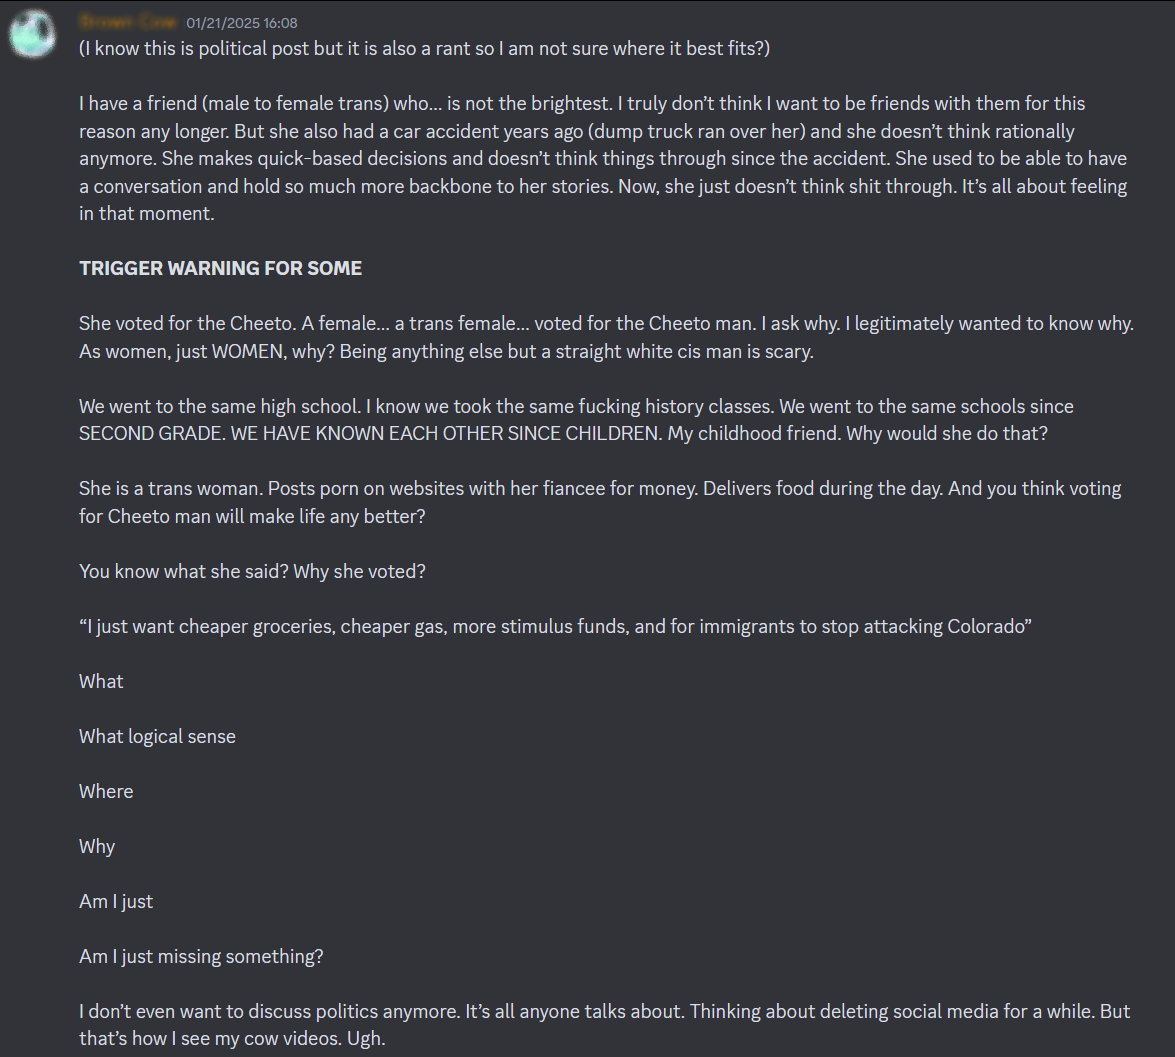The height and width of the screenshot is (1057, 1175).
Task: Click the paragraph about same high school
Action: [576, 420]
